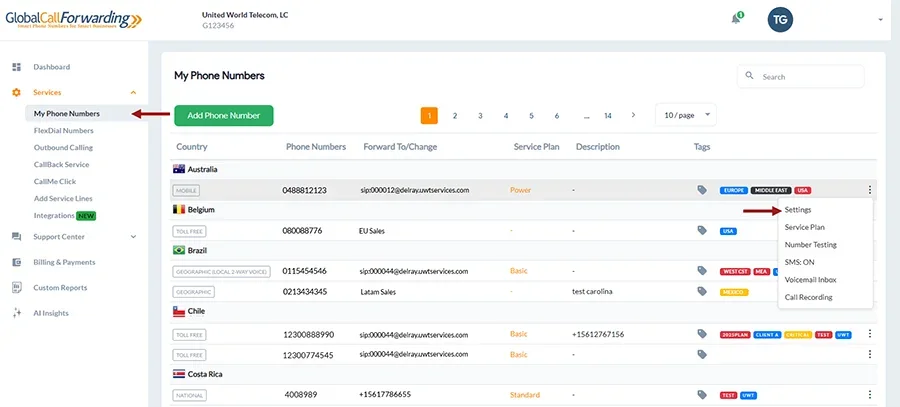Collapse the Services sidebar section
The image size is (900, 407).
134,92
